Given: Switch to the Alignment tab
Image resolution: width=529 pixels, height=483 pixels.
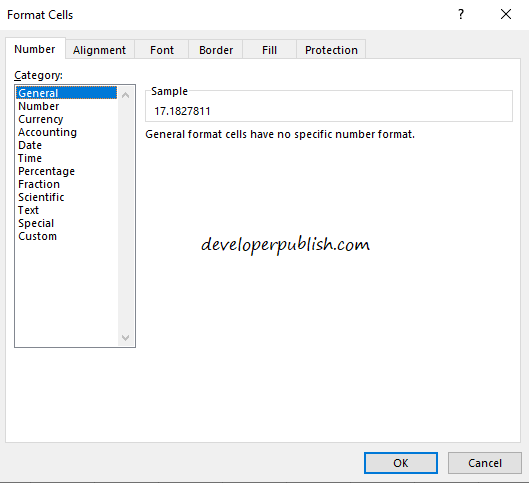Looking at the screenshot, I should [x=100, y=50].
